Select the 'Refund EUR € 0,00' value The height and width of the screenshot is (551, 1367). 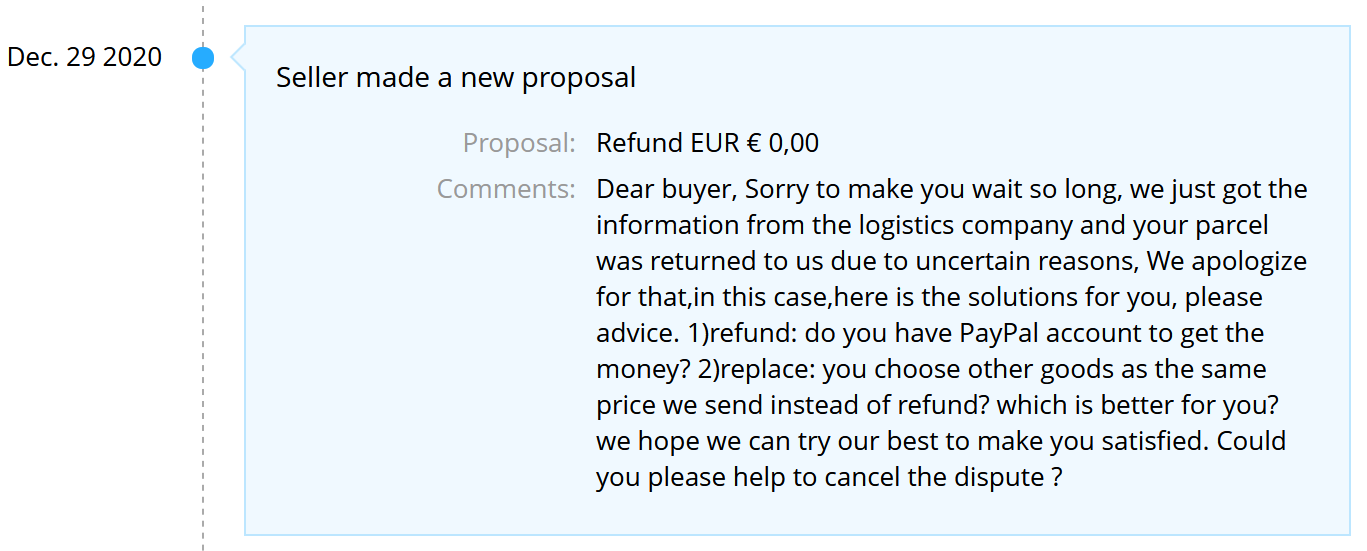point(707,143)
